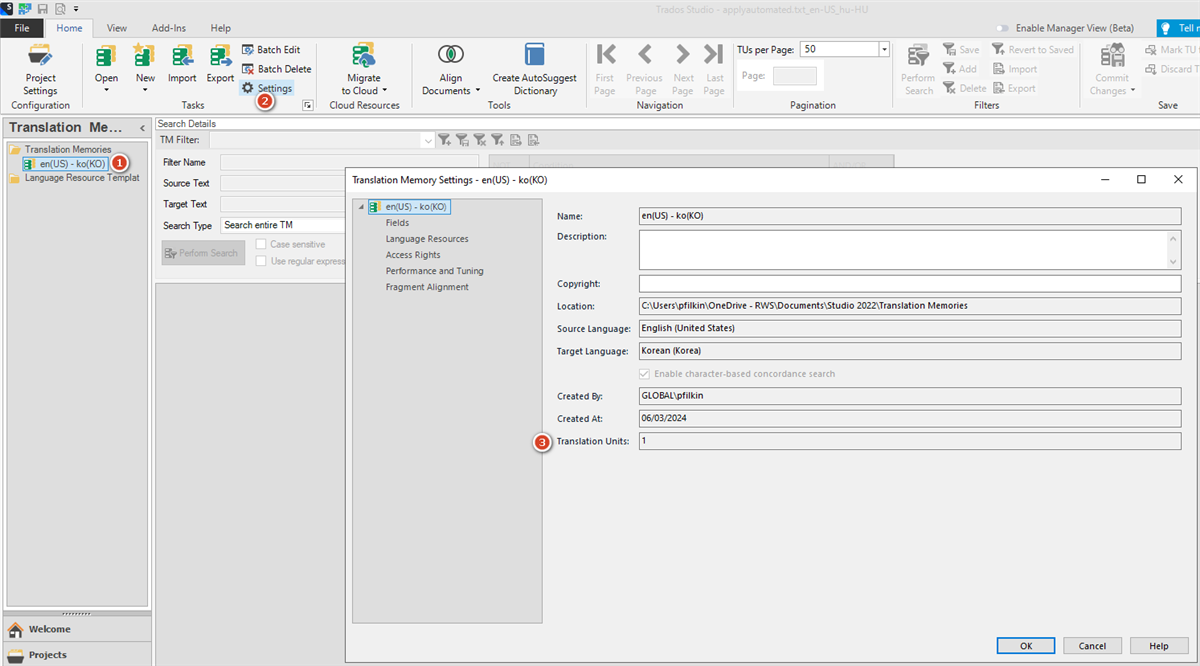Screen dimensions: 1200x666
Task: Click the Tasks group dialog launcher
Action: (x=308, y=105)
